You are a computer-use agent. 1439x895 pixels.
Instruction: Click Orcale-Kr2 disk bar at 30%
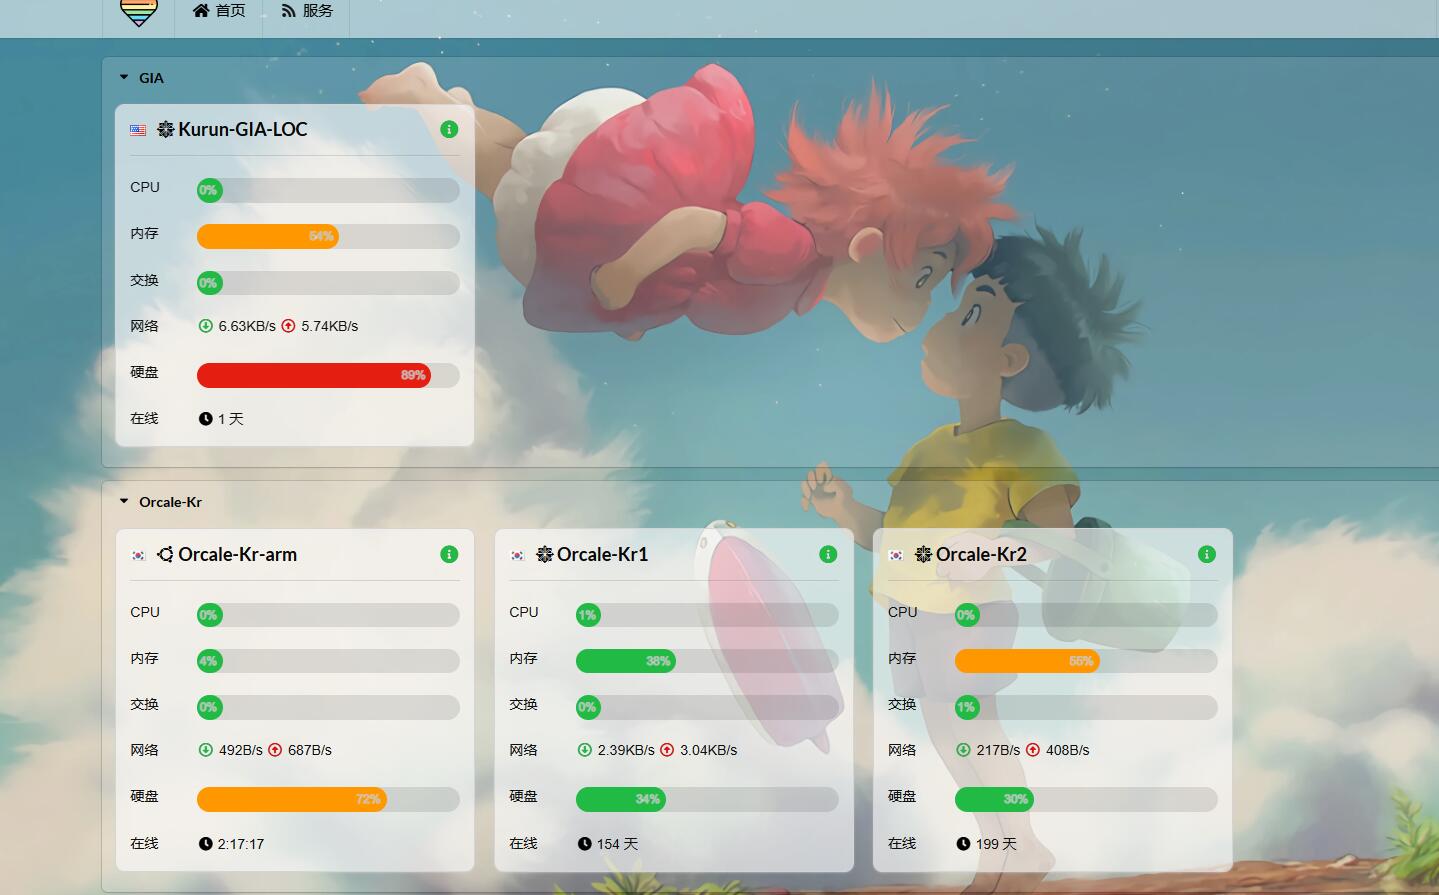coord(1086,799)
